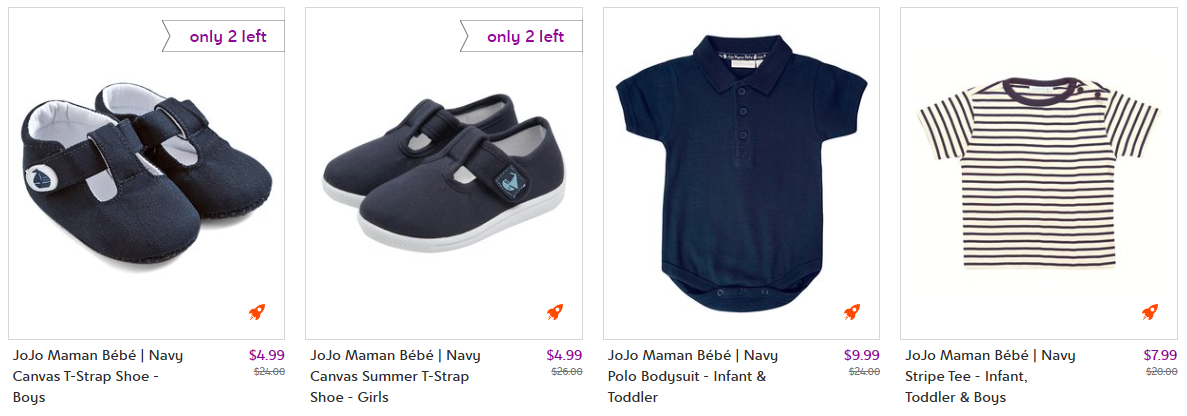Viewport: 1187px width, 416px height.
Task: Click 'Navy Canvas Summer T-Strap Shoe - Girls' title
Action: [395, 376]
